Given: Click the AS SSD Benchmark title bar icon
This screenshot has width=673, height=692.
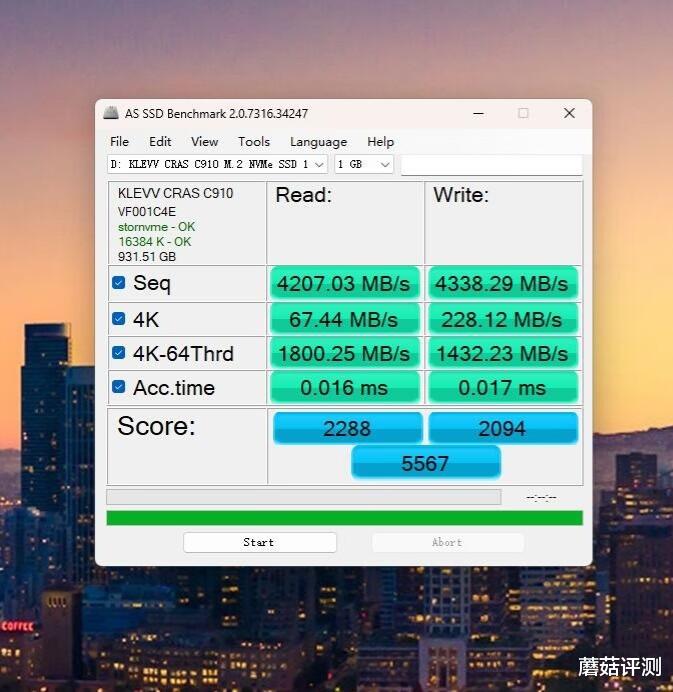Looking at the screenshot, I should pos(111,113).
